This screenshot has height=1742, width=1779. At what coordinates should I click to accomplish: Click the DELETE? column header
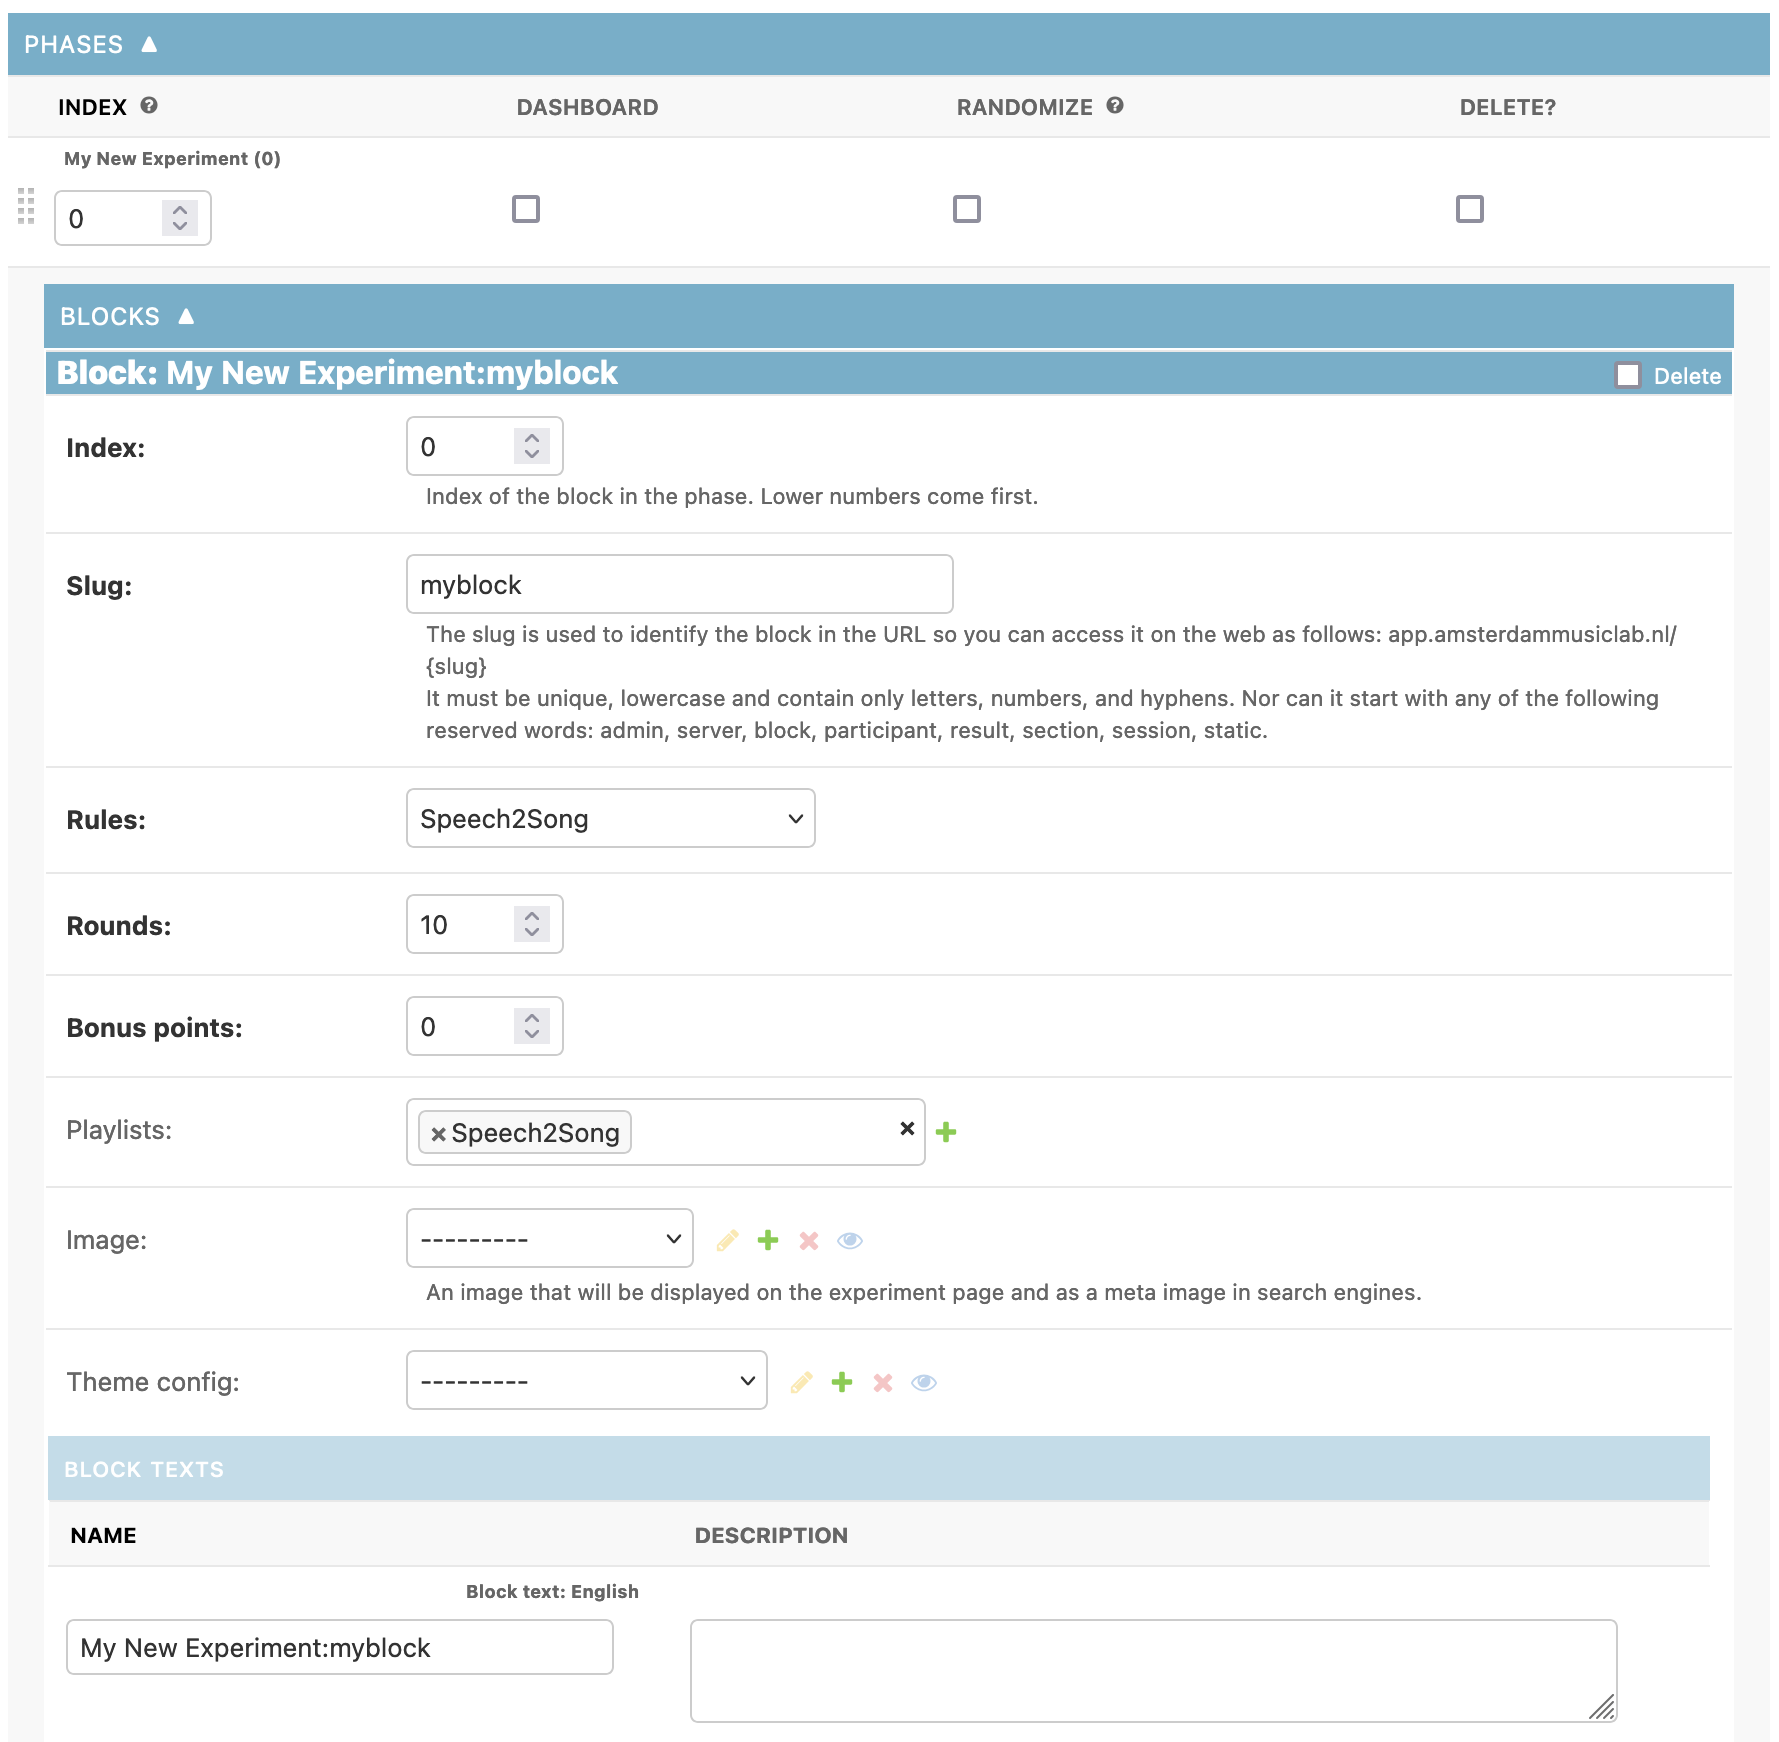pyautogui.click(x=1508, y=107)
